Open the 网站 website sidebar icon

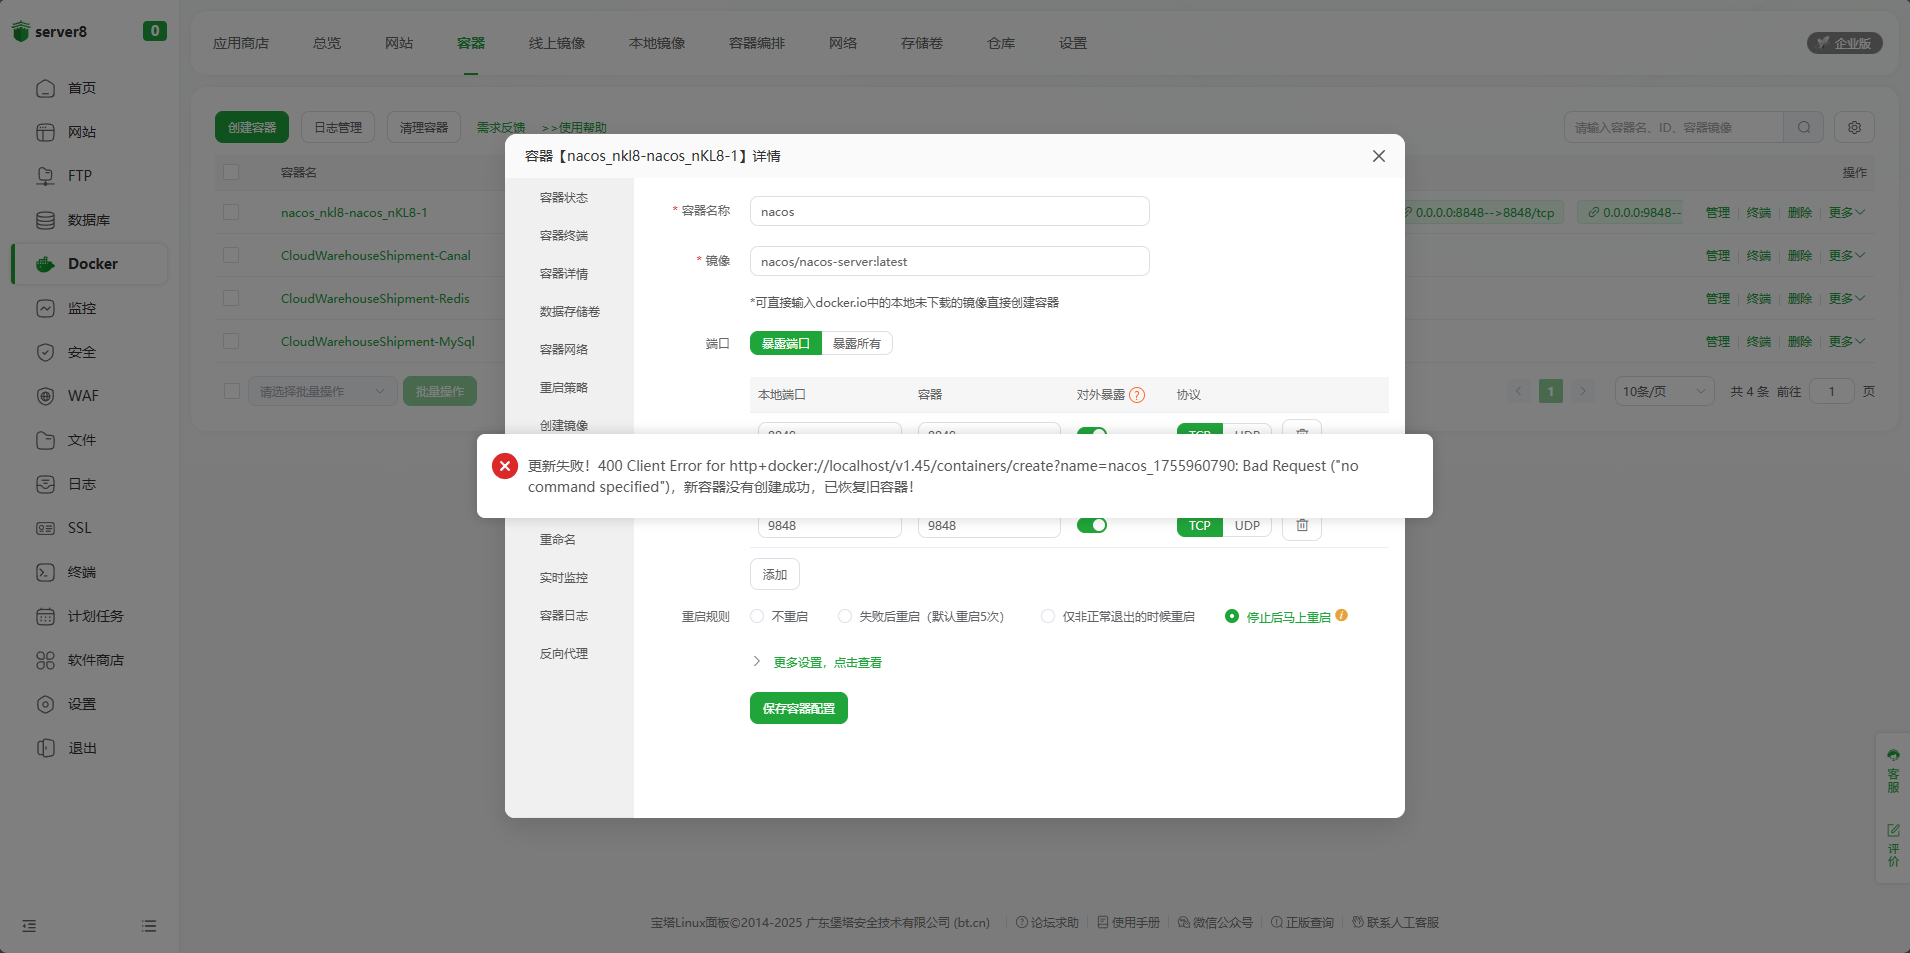pos(46,132)
